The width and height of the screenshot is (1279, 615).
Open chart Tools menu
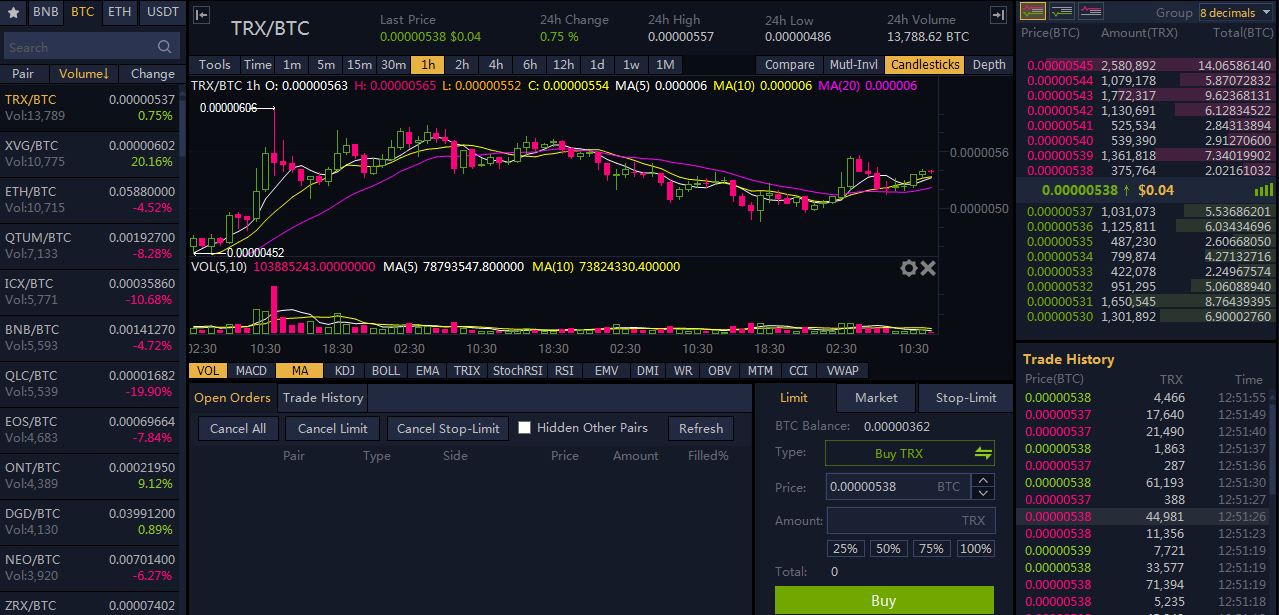pyautogui.click(x=214, y=64)
